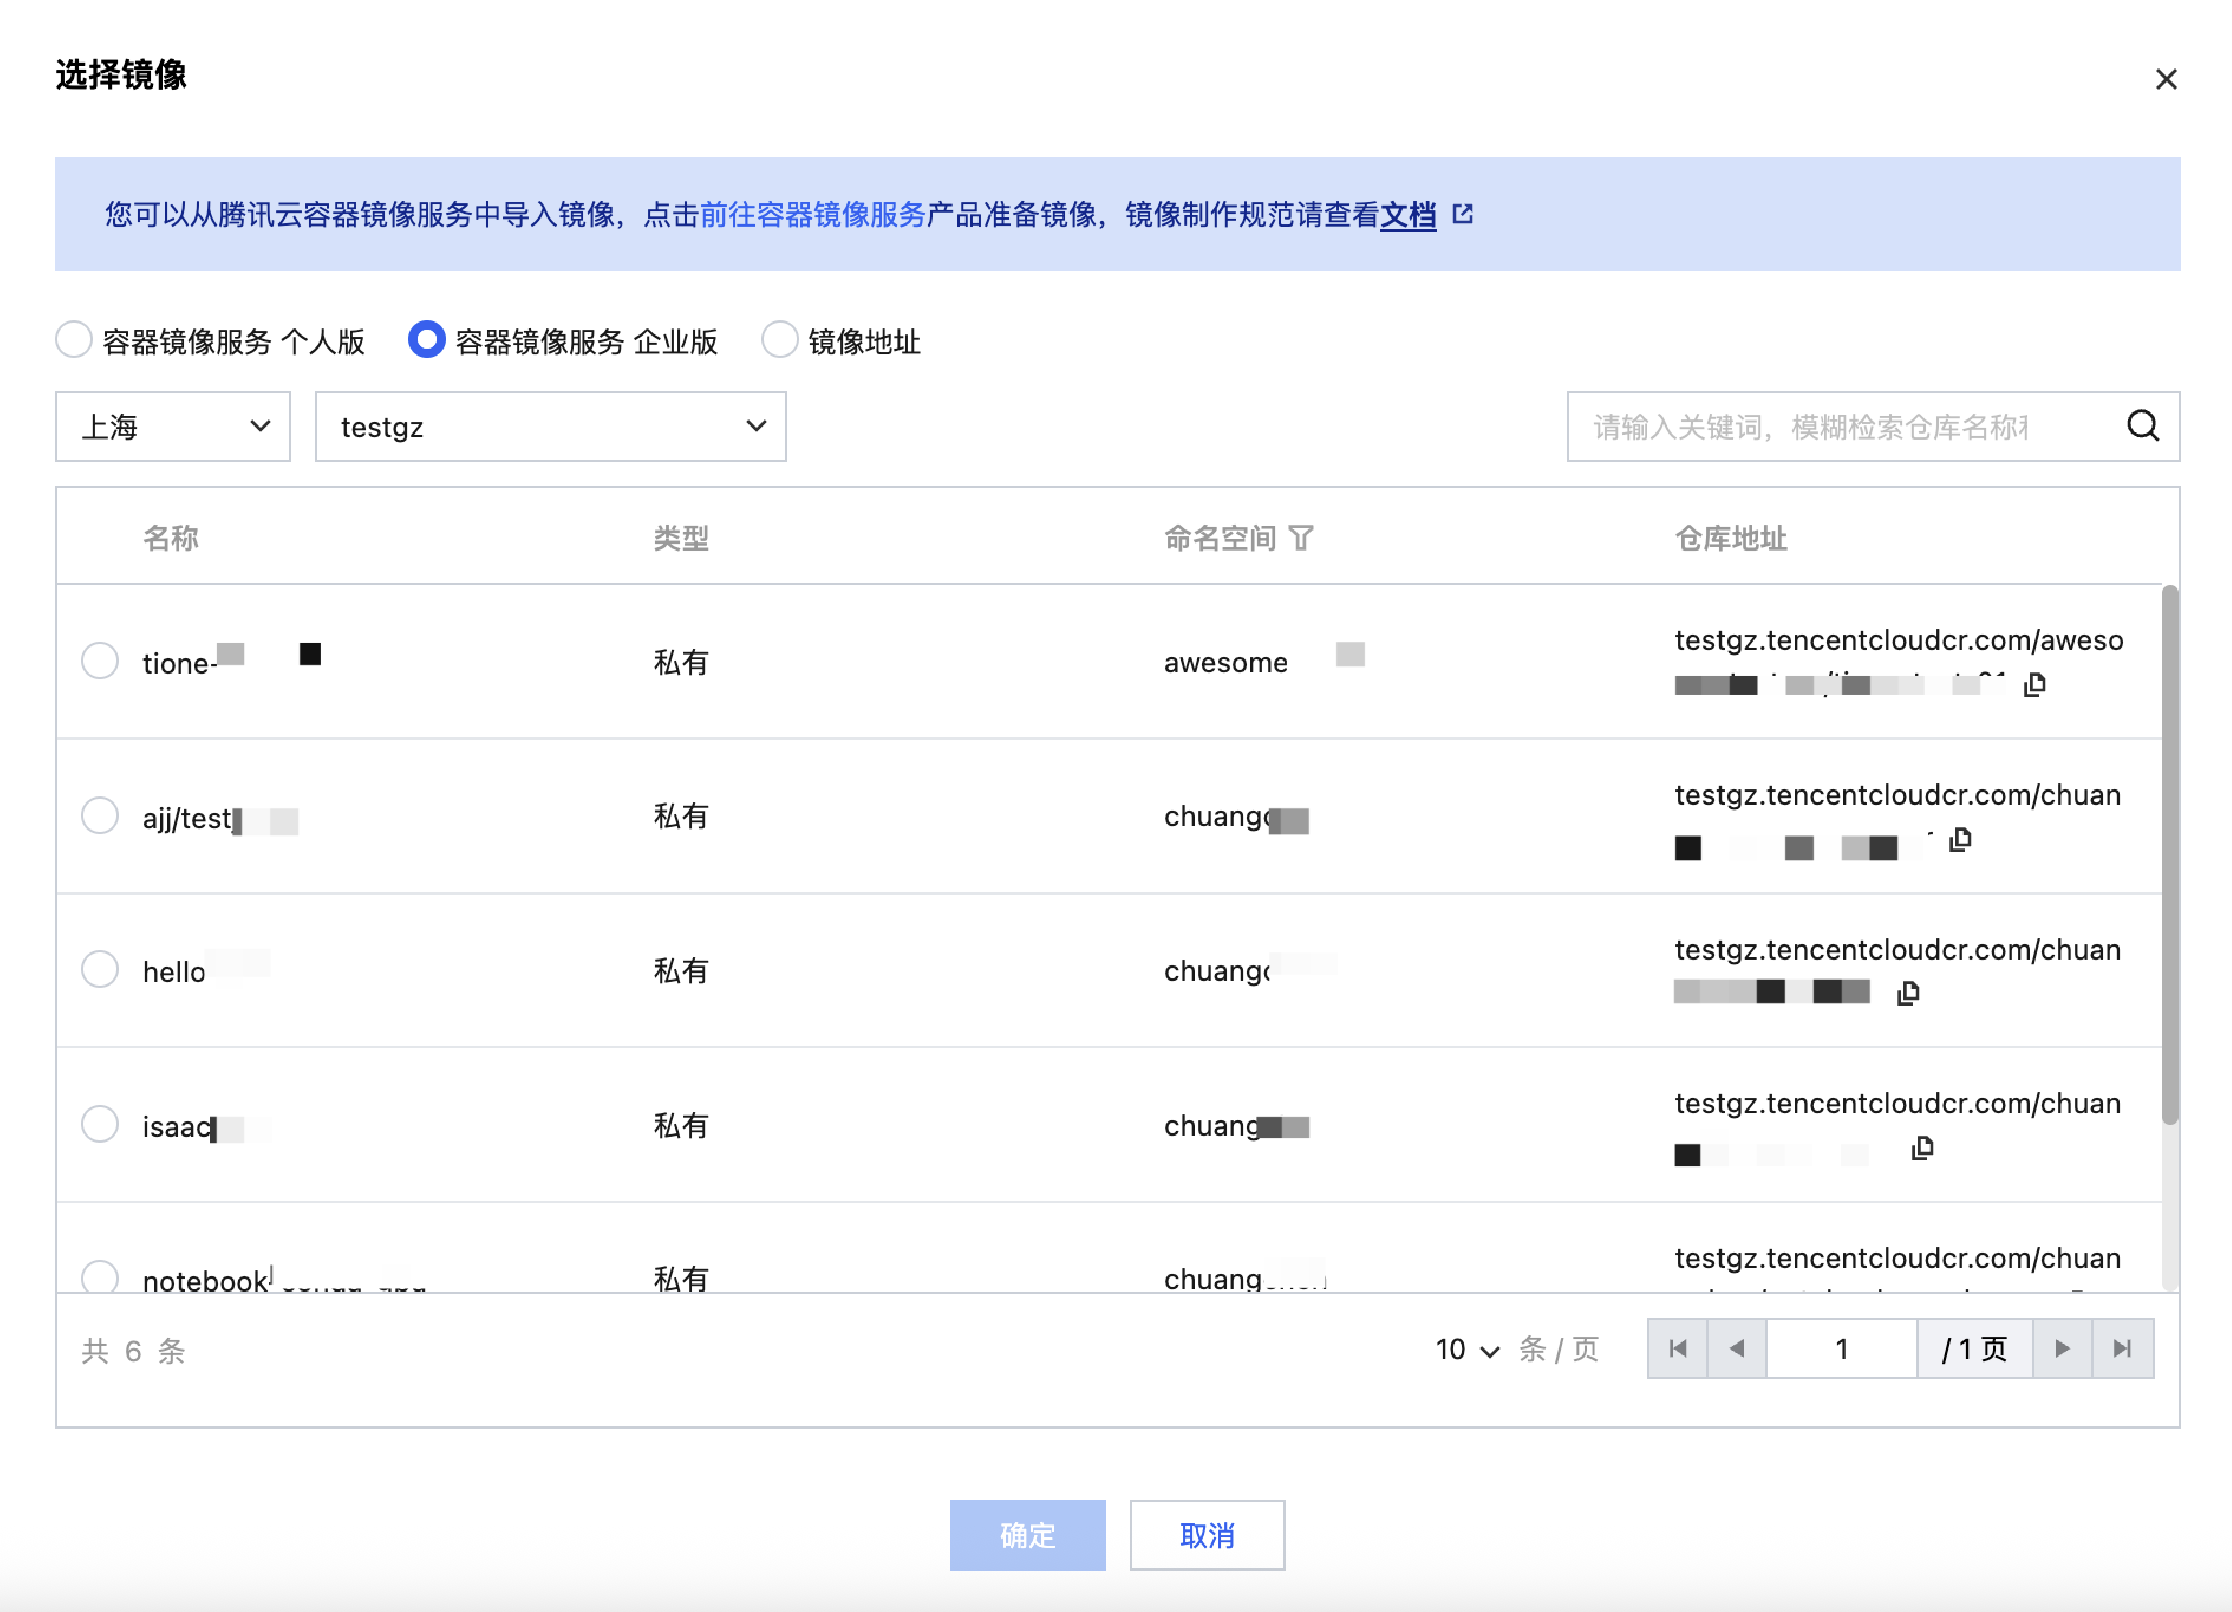Select the hello image row radio
Screen dimensions: 2232x1612
(100, 969)
